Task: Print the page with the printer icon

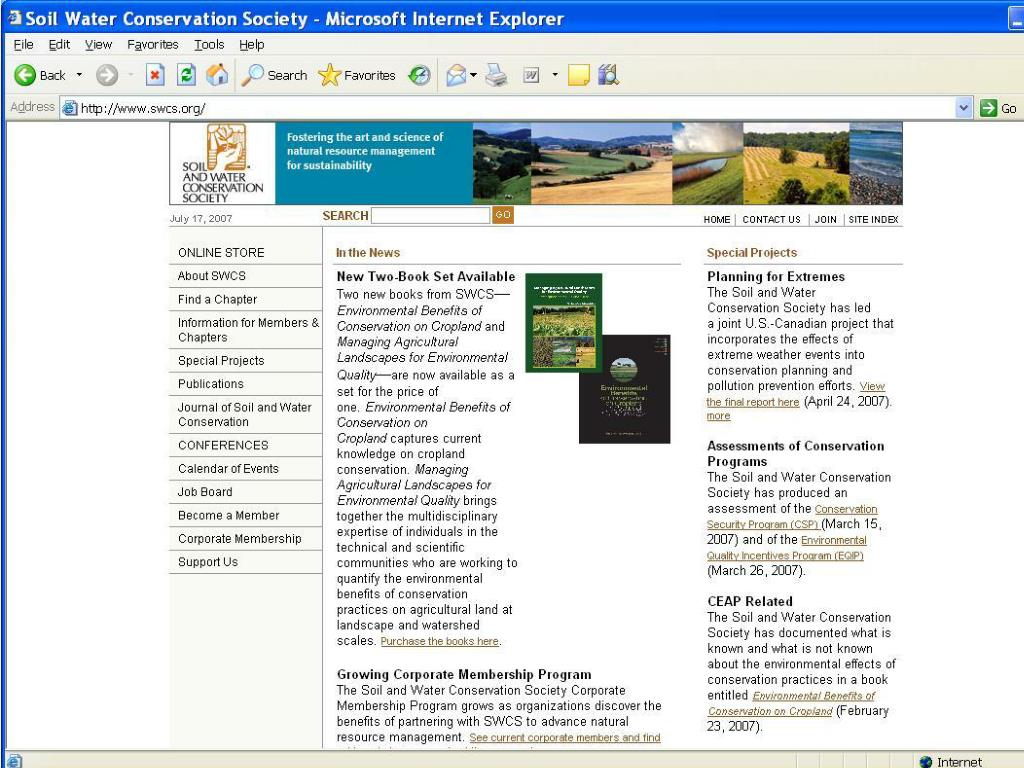Action: pos(496,75)
